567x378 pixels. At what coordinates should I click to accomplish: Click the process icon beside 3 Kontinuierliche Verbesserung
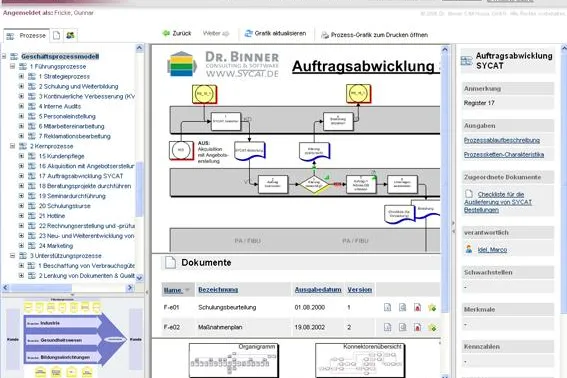(32, 96)
